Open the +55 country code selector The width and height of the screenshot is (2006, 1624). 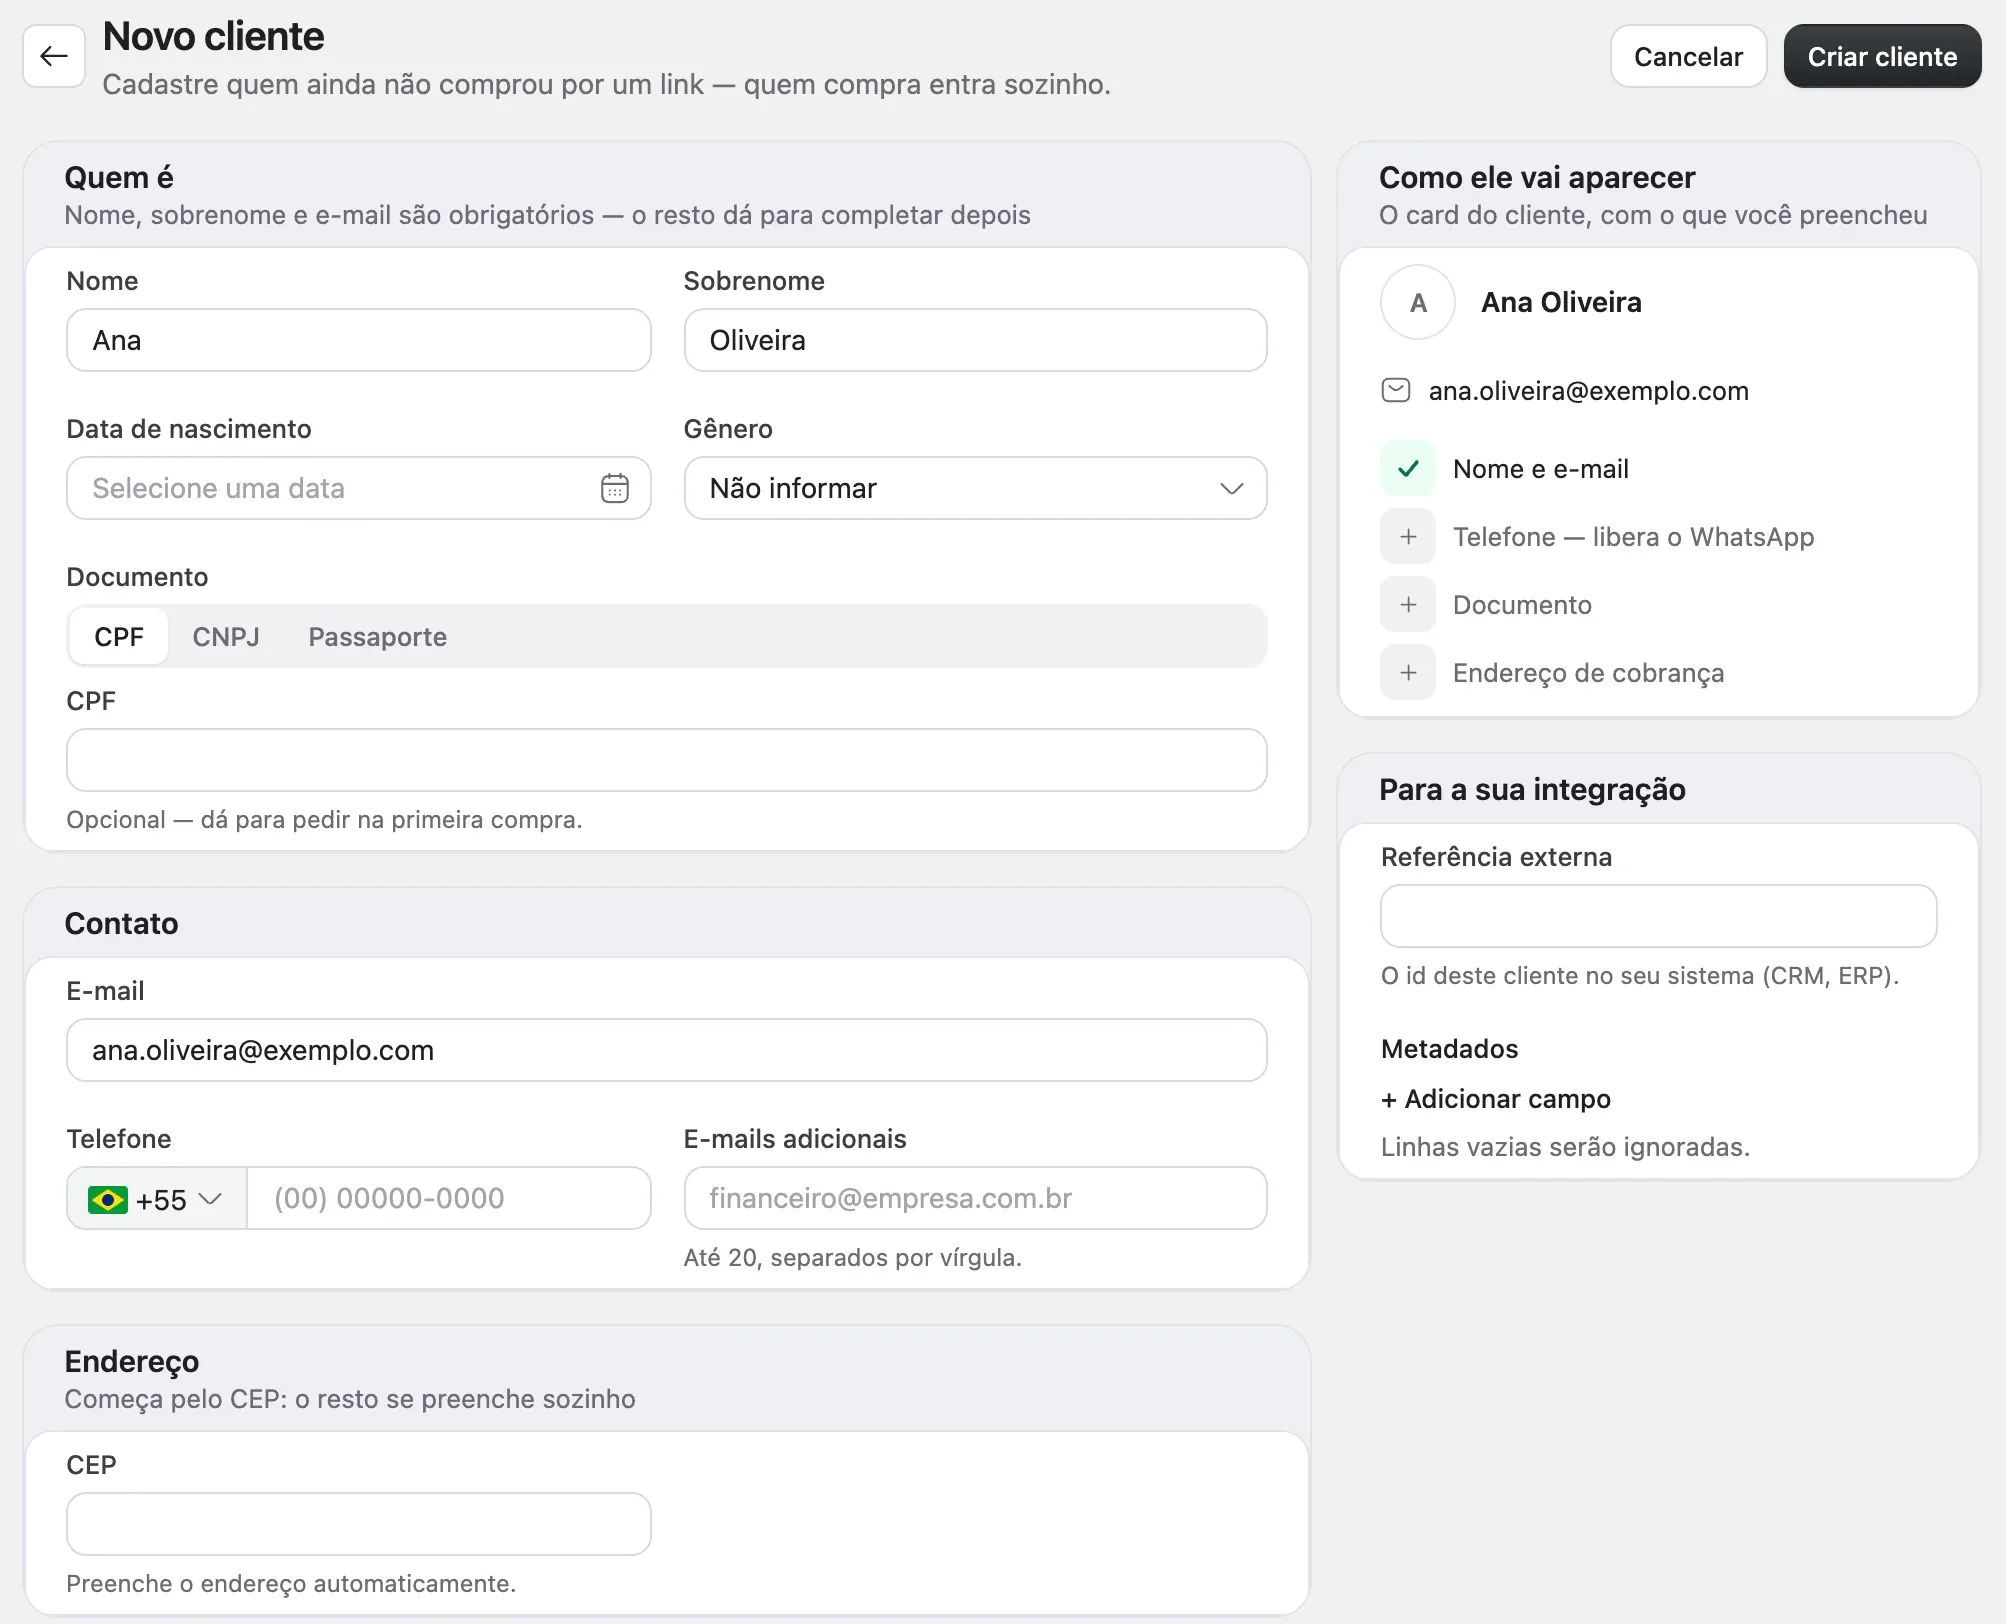click(157, 1198)
